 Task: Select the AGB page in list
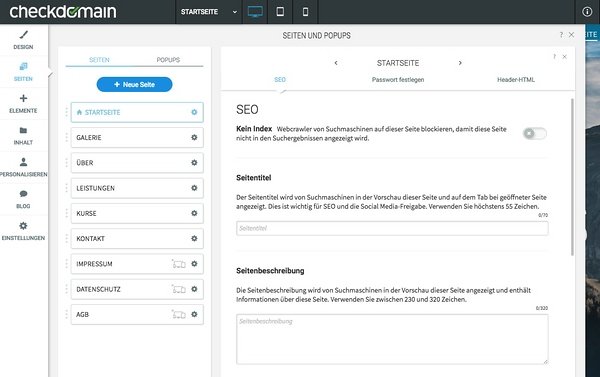137,314
